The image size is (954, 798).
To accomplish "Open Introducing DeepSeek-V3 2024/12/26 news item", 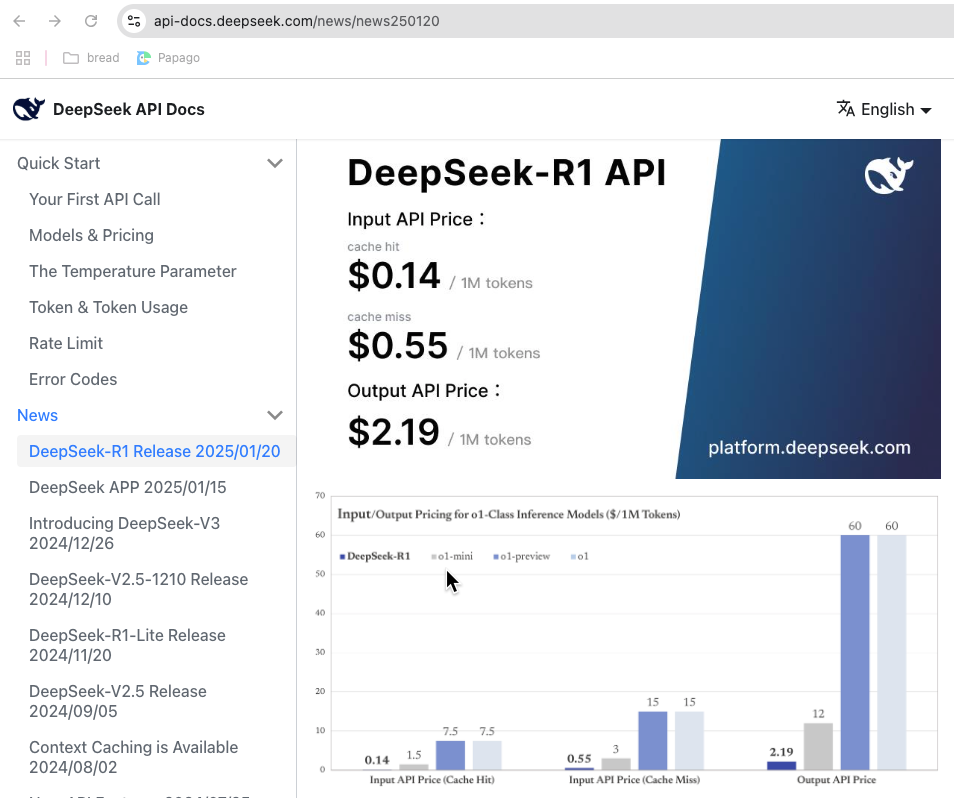I will click(125, 533).
